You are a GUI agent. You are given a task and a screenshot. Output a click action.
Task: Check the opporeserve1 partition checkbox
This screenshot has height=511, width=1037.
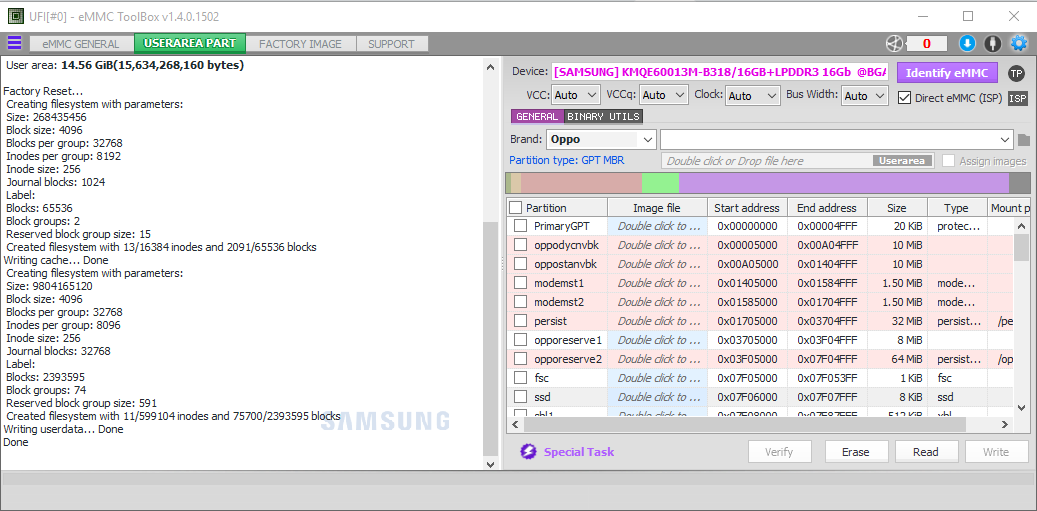[x=520, y=340]
